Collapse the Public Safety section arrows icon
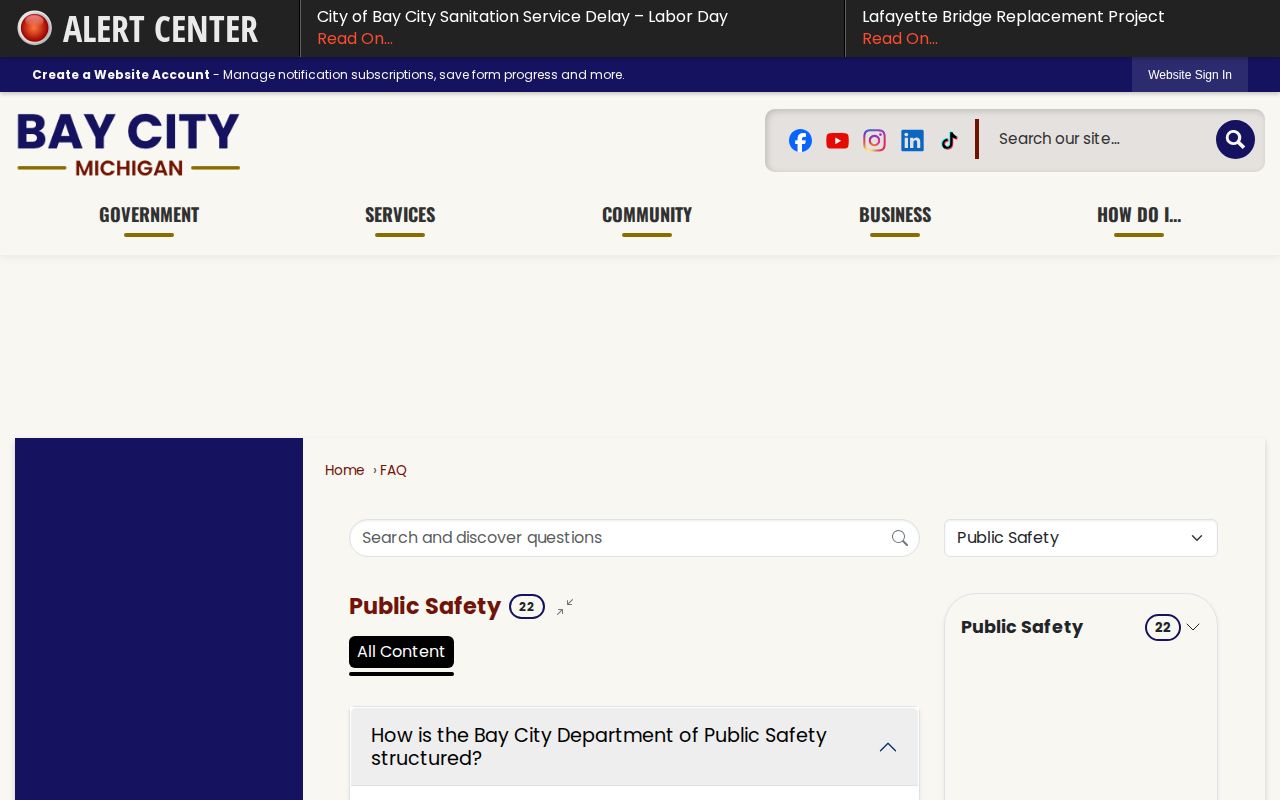This screenshot has width=1280, height=800. click(x=565, y=607)
